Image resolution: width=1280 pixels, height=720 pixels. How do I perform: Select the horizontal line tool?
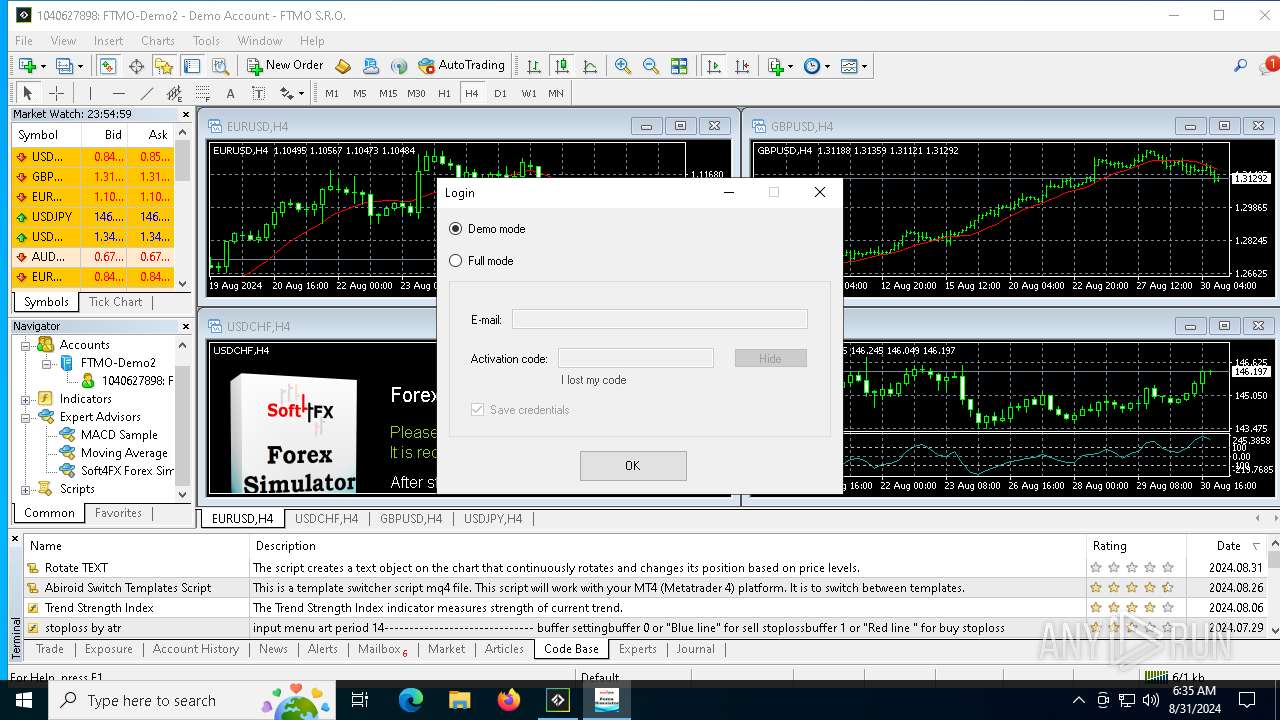pos(118,93)
